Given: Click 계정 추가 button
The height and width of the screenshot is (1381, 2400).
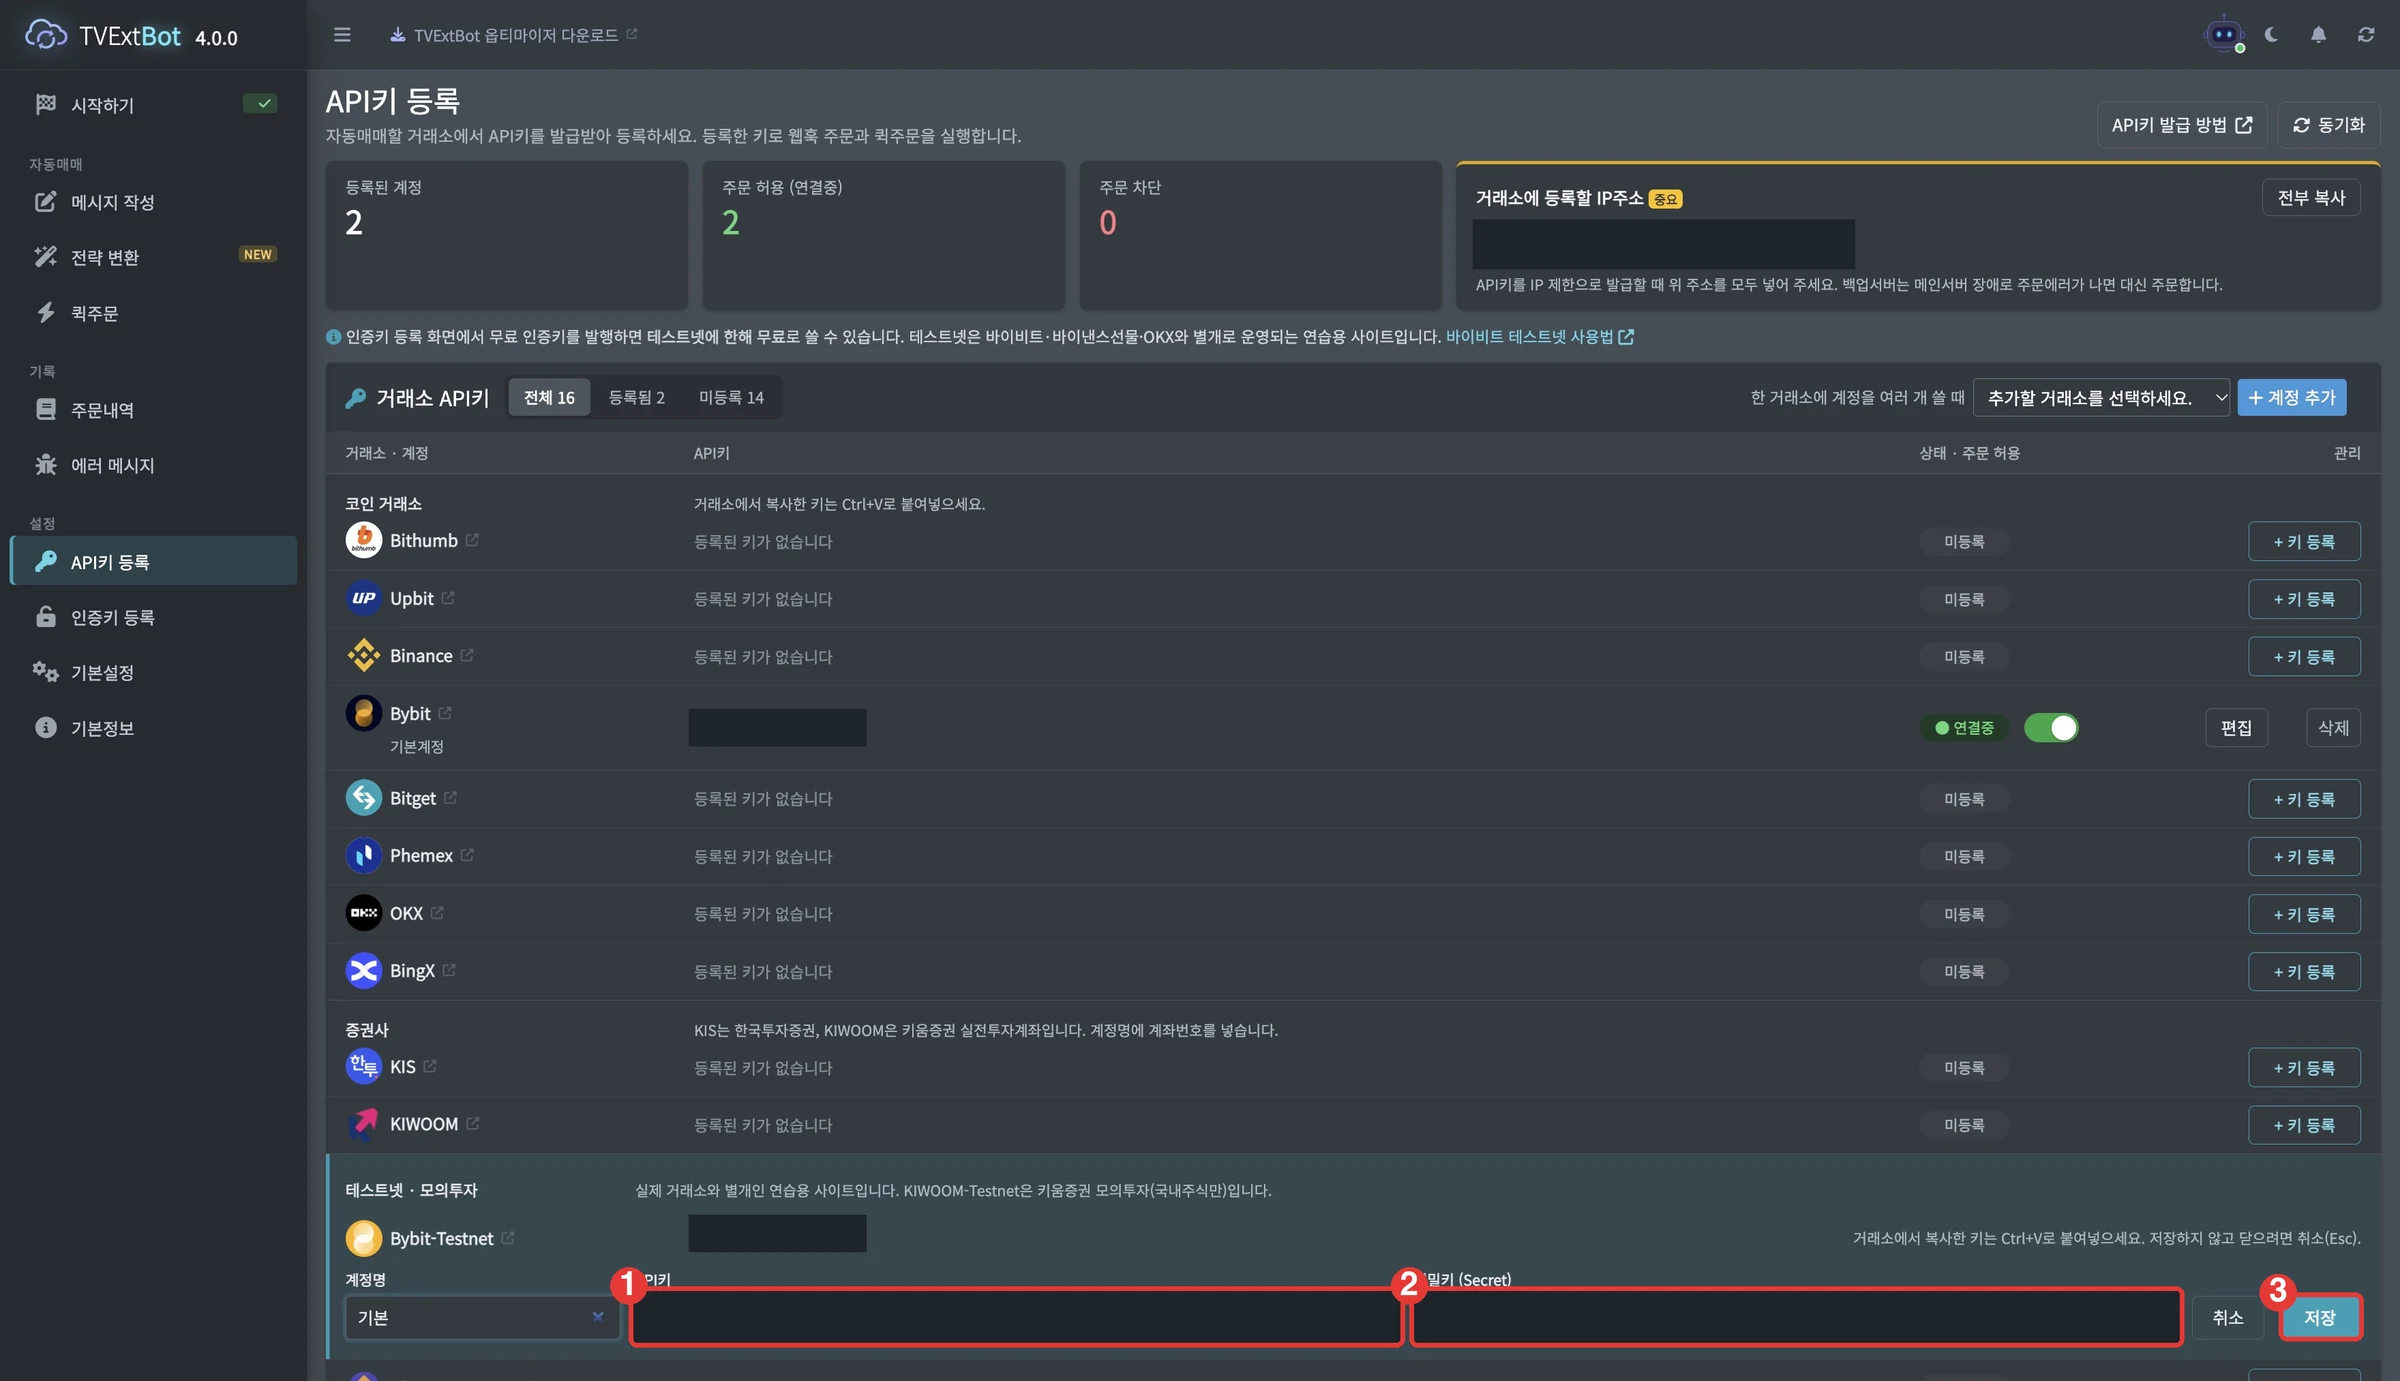Looking at the screenshot, I should tap(2291, 398).
